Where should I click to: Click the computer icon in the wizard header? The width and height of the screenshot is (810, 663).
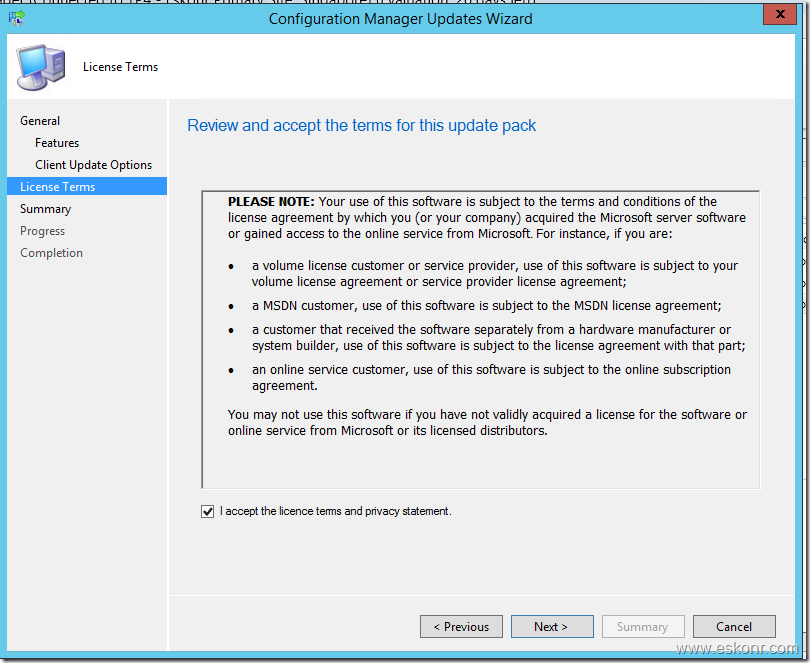[40, 67]
